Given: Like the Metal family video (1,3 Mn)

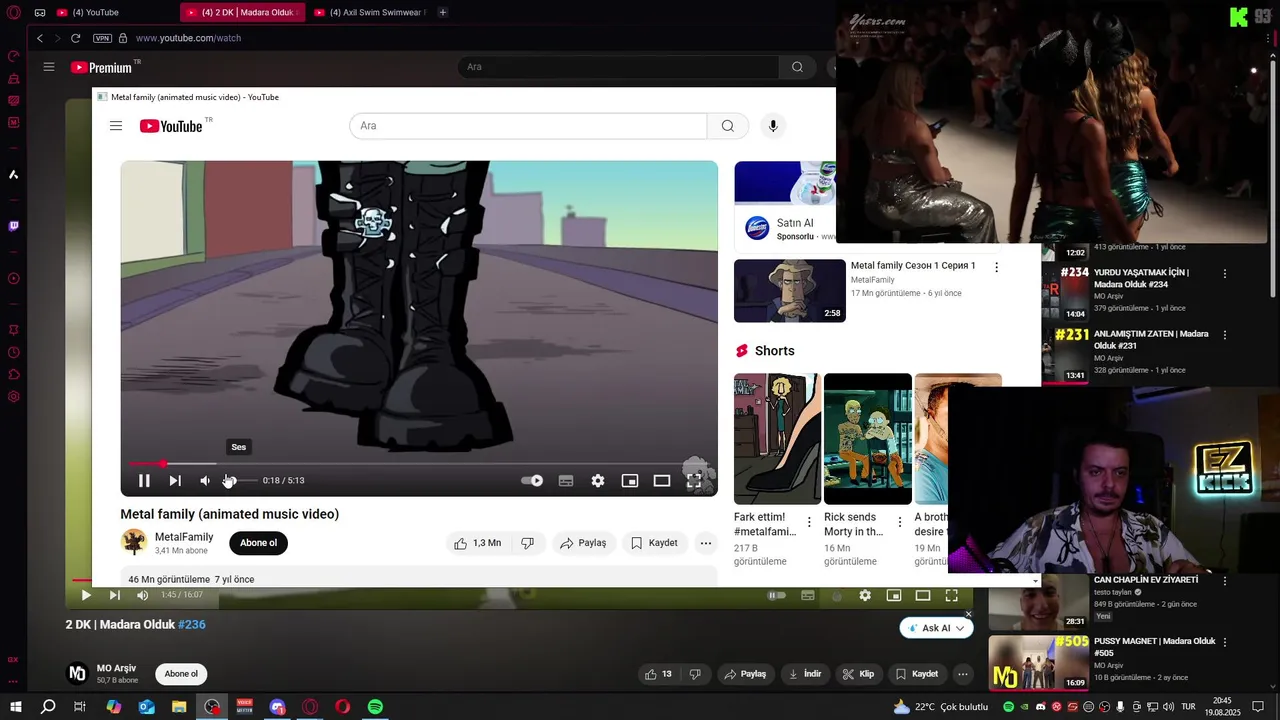Looking at the screenshot, I should [477, 543].
